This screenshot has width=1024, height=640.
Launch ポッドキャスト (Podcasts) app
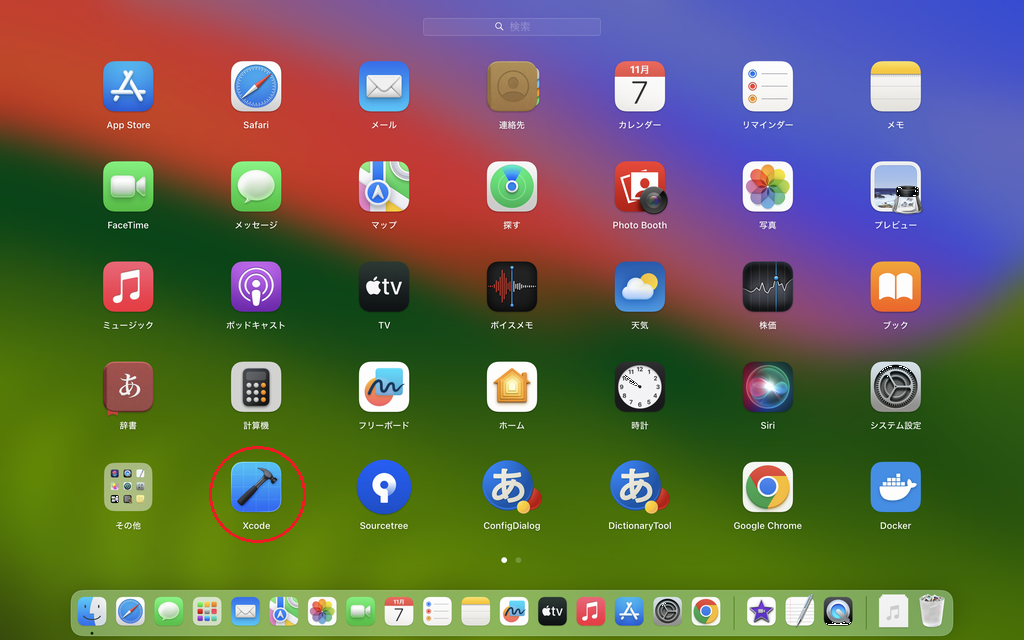256,287
